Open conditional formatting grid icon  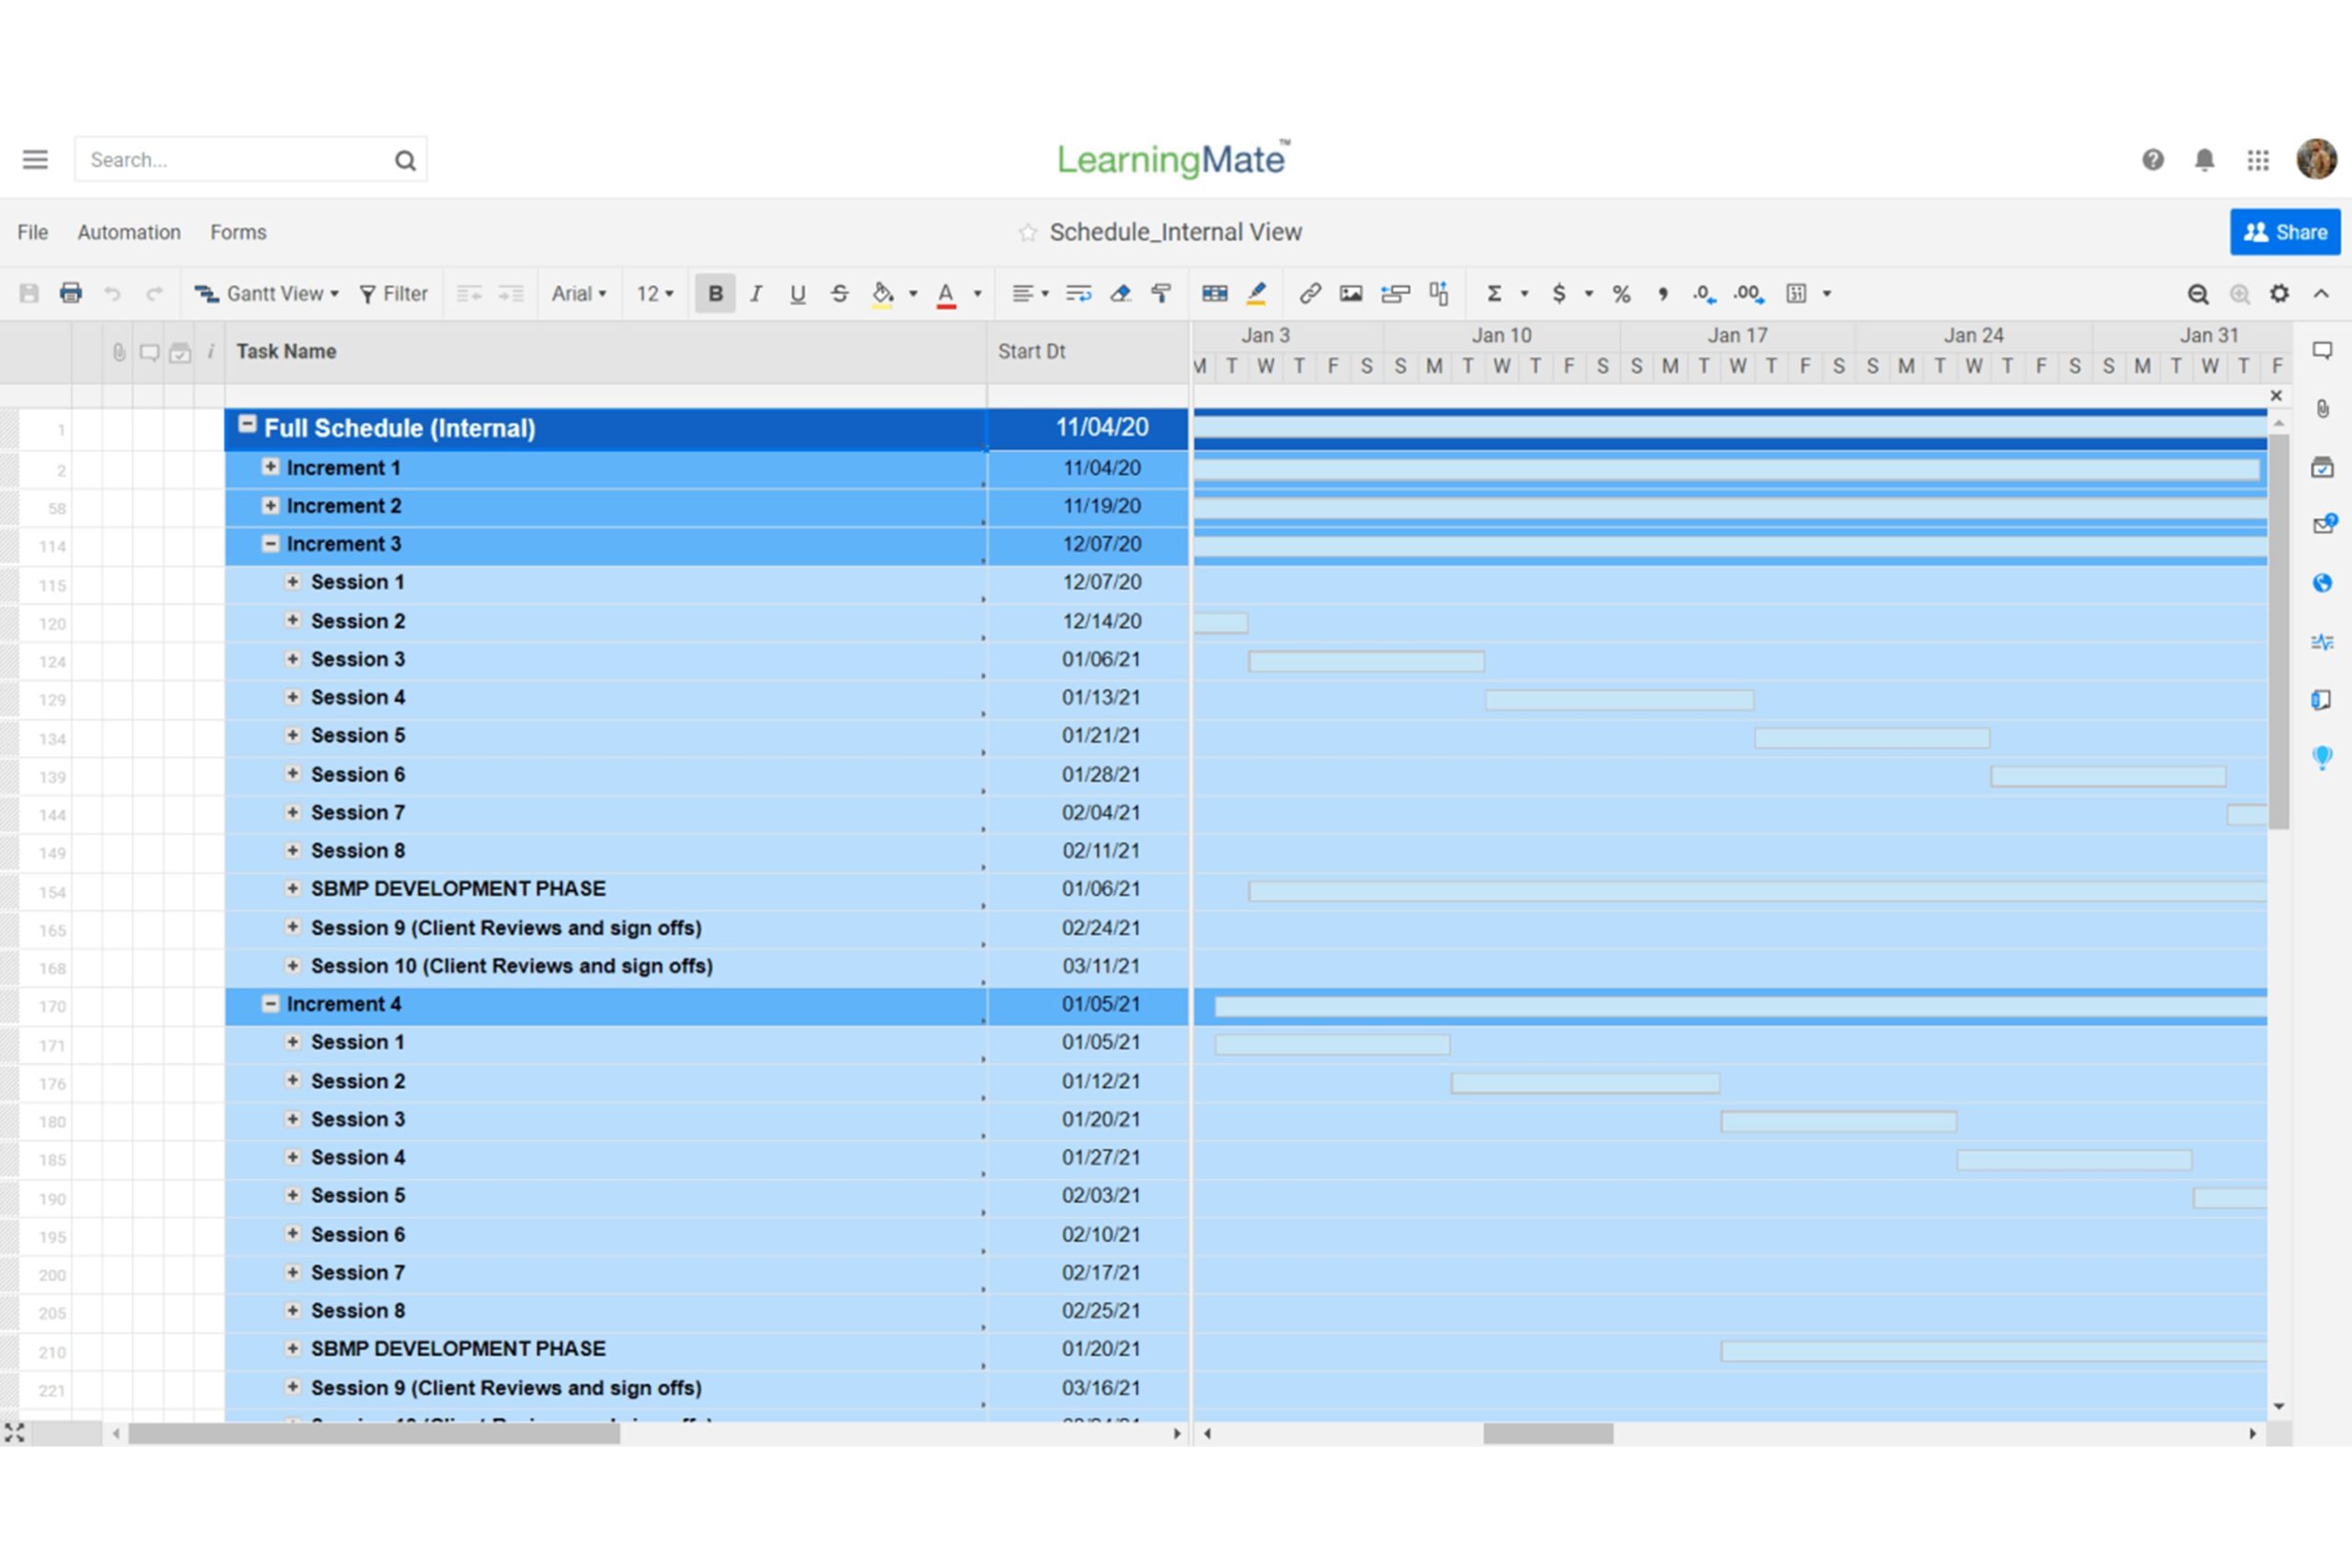click(x=1214, y=293)
